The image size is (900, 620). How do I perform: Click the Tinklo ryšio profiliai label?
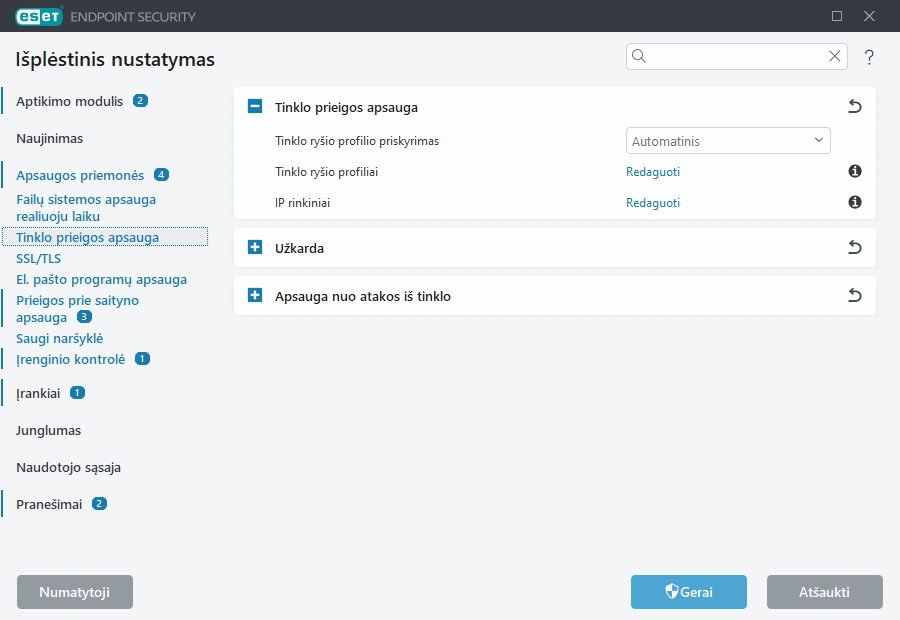click(x=327, y=172)
